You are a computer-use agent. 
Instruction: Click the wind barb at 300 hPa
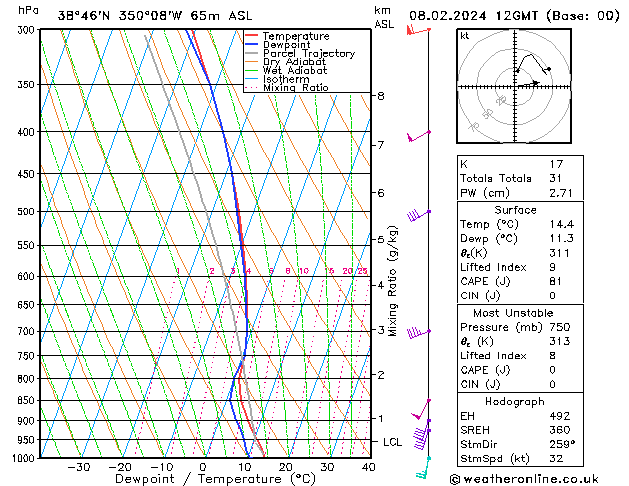418,30
